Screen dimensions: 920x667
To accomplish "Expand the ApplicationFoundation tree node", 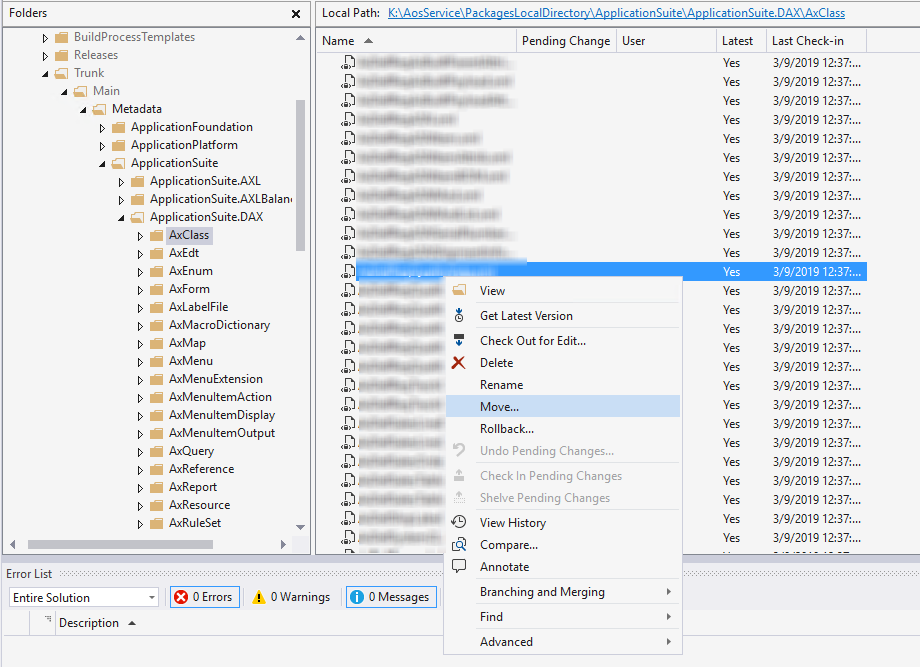I will pyautogui.click(x=102, y=128).
